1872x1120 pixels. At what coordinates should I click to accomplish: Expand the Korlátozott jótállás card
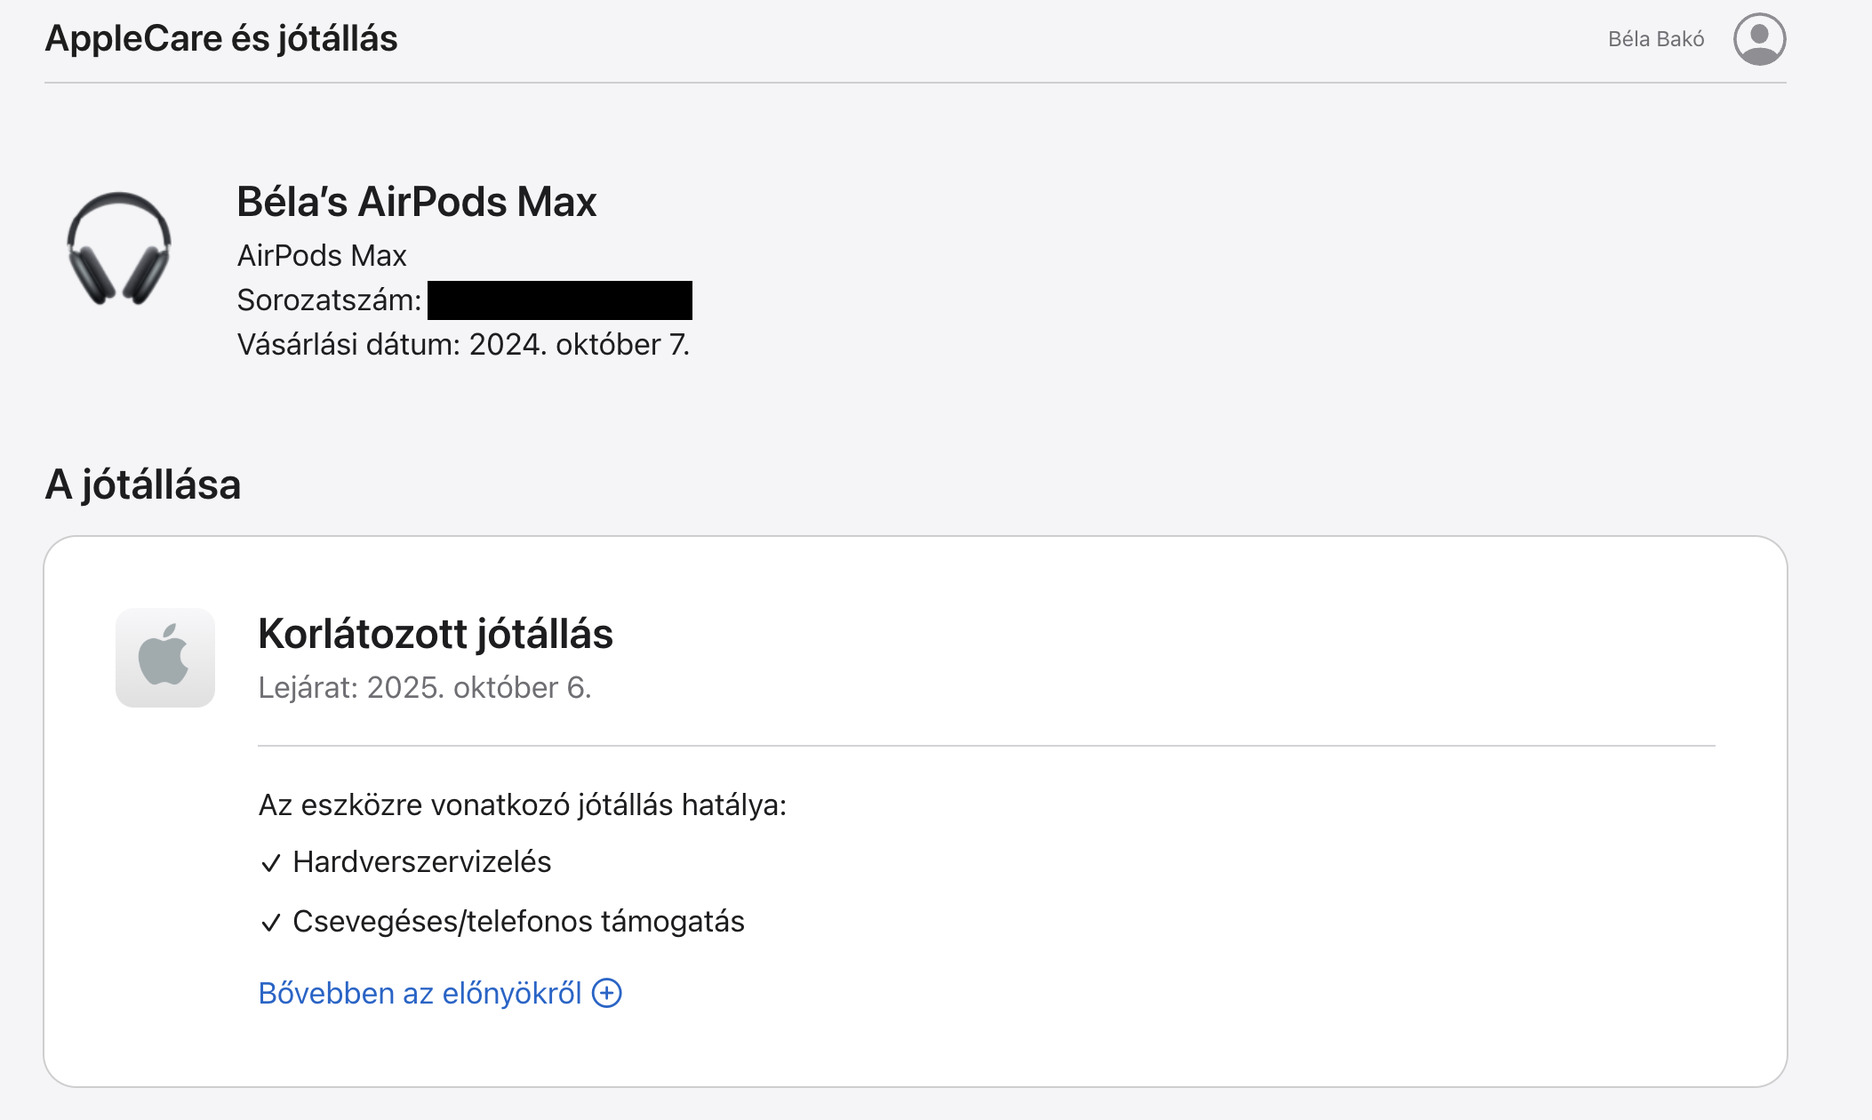pyautogui.click(x=435, y=634)
